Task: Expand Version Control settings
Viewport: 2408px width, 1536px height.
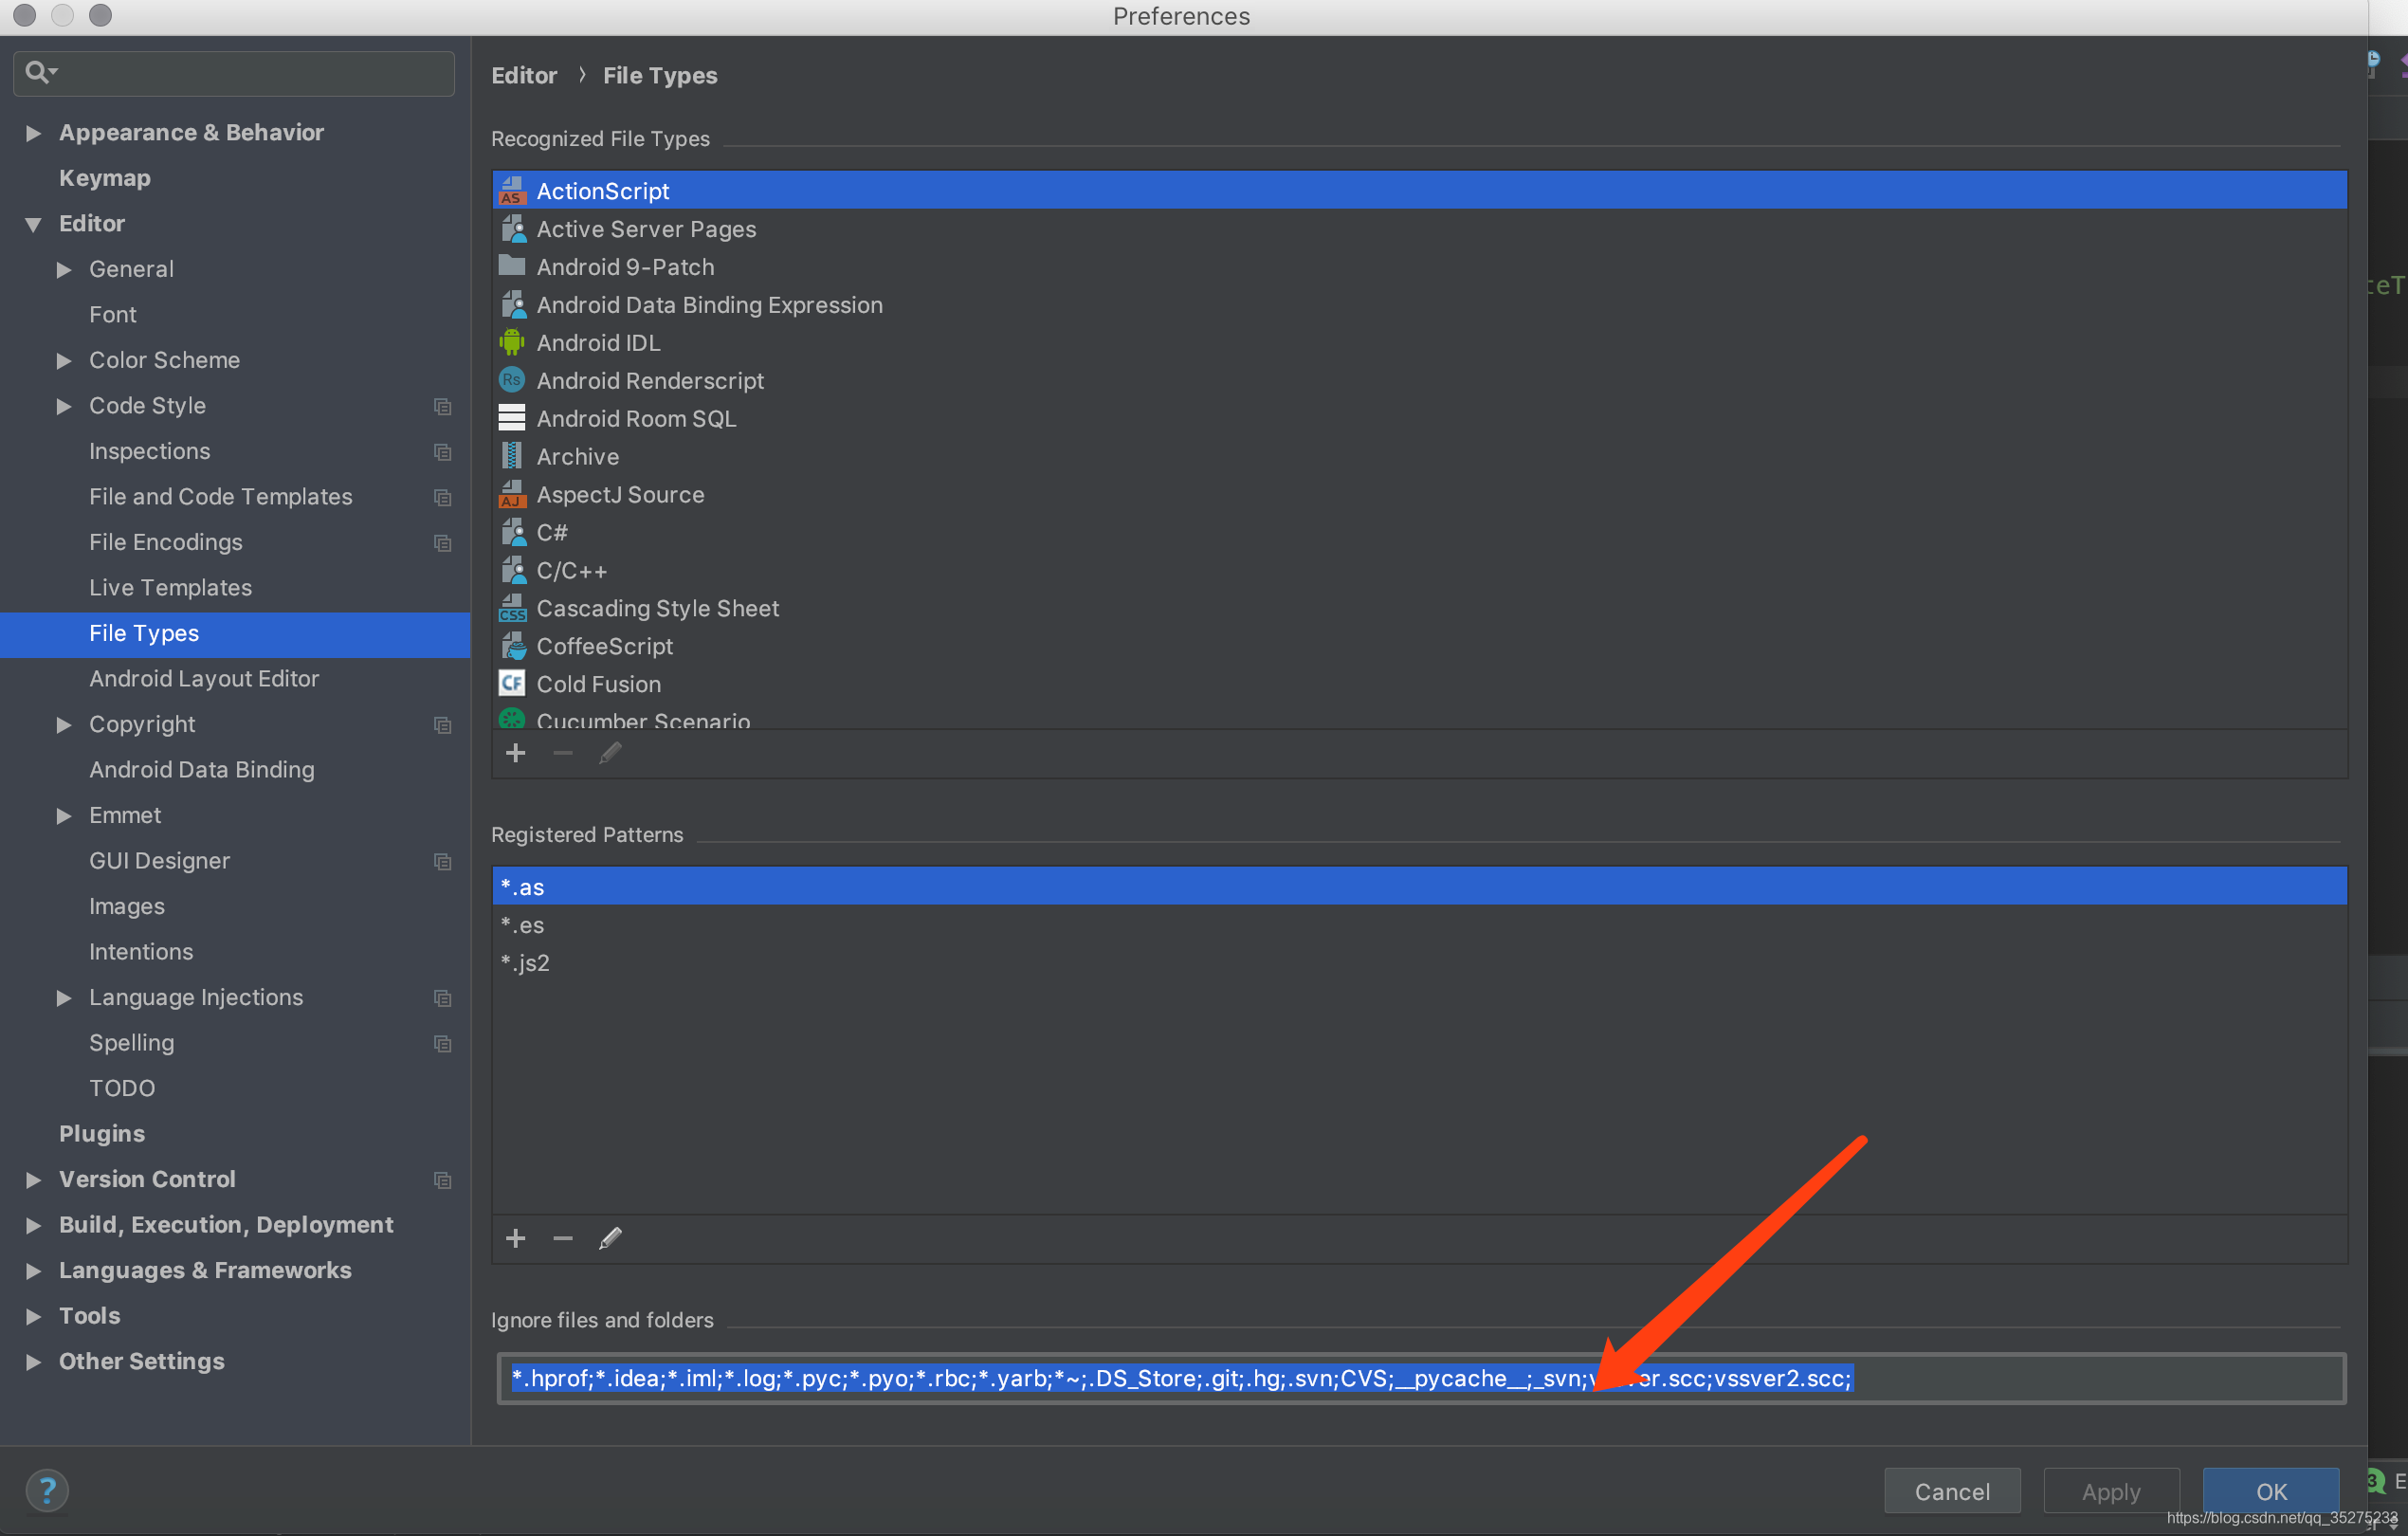Action: [x=34, y=1180]
